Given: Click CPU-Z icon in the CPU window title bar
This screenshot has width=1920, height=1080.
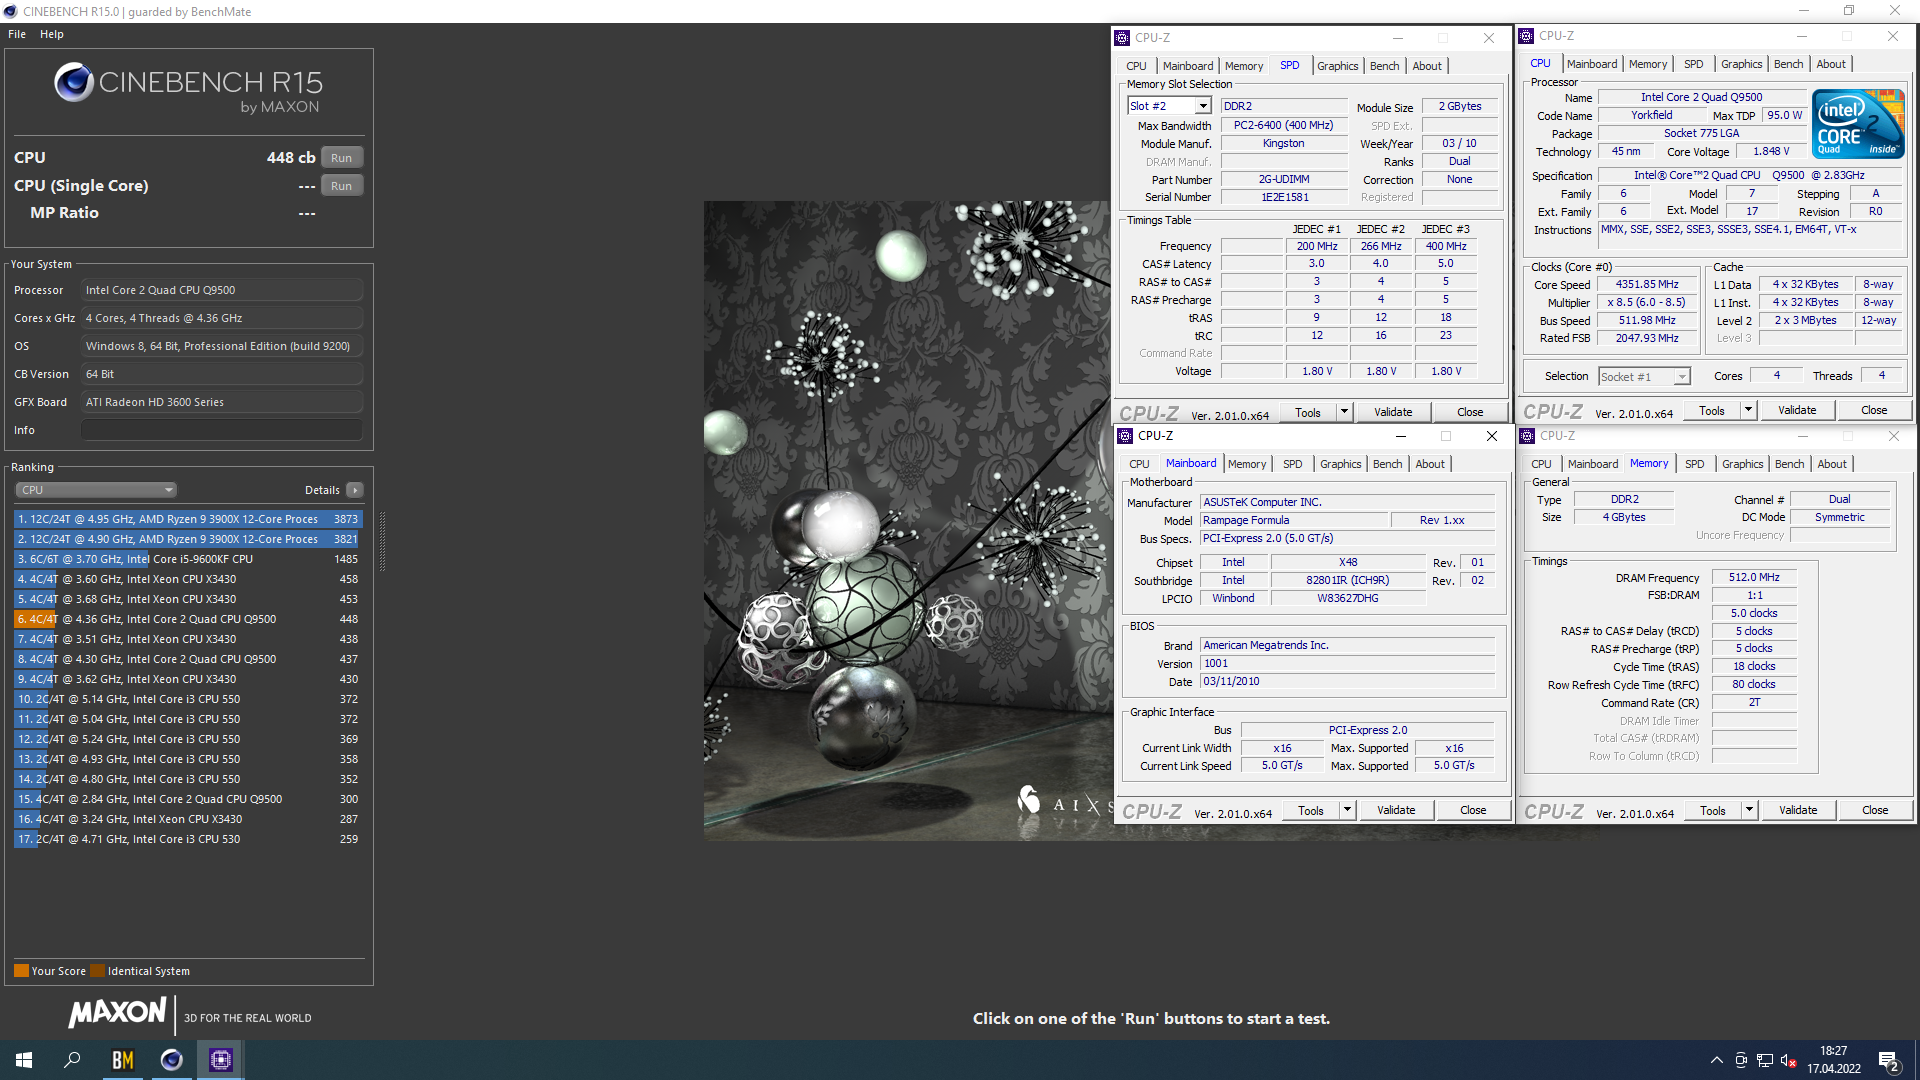Looking at the screenshot, I should point(1526,36).
